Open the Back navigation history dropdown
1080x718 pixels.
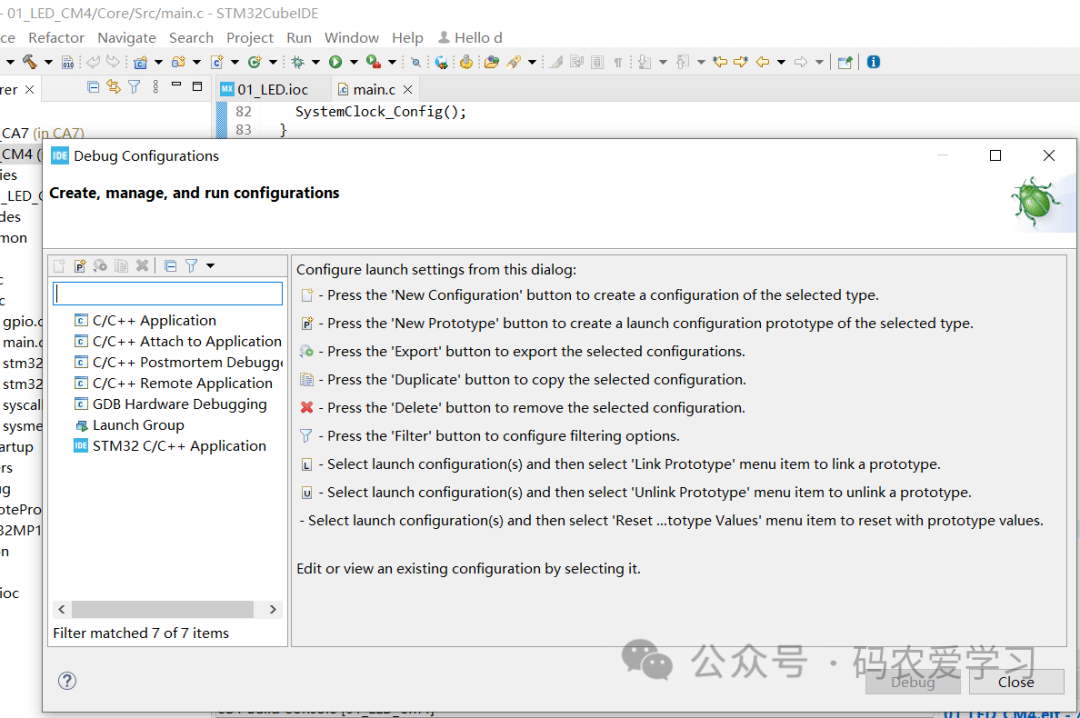(x=781, y=62)
